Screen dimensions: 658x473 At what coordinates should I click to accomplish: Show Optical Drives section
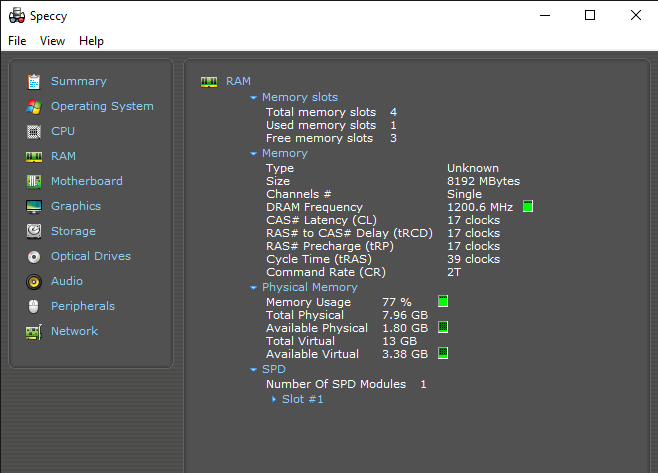click(91, 256)
